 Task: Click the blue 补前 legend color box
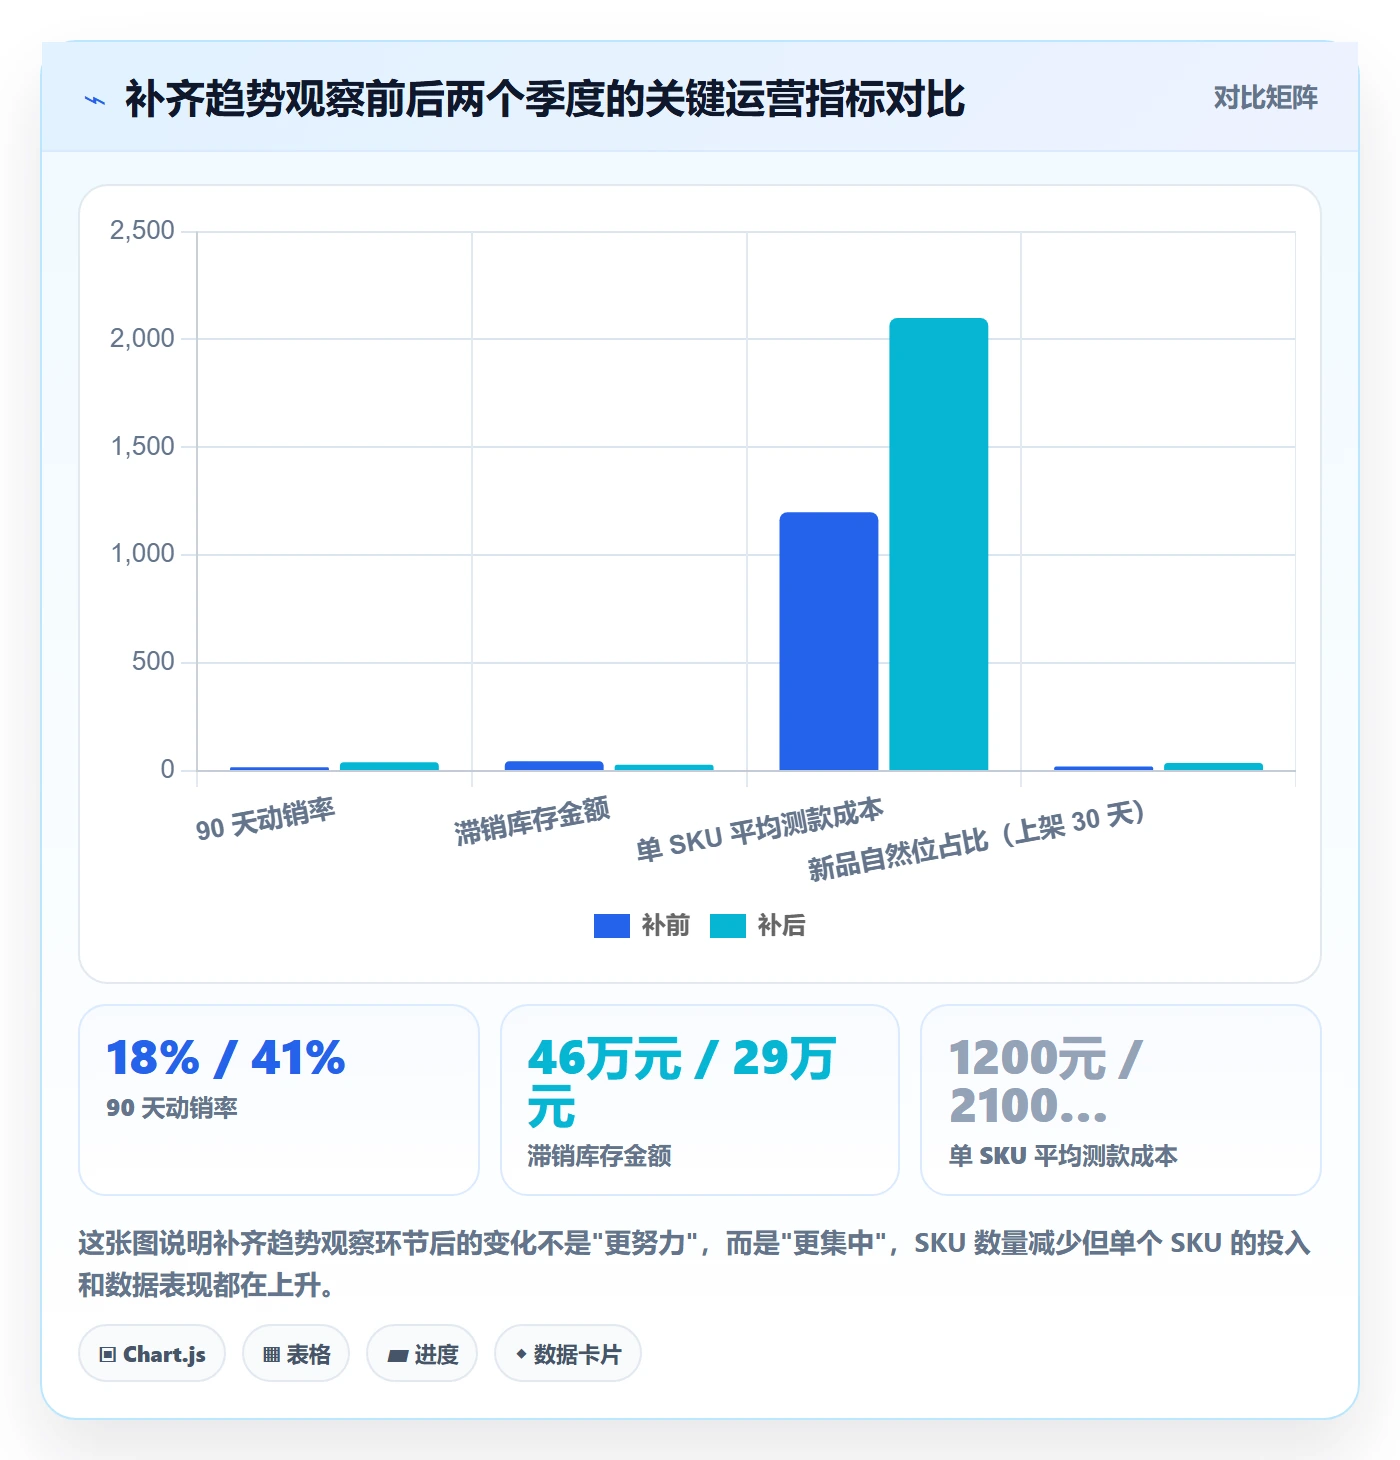click(x=611, y=926)
